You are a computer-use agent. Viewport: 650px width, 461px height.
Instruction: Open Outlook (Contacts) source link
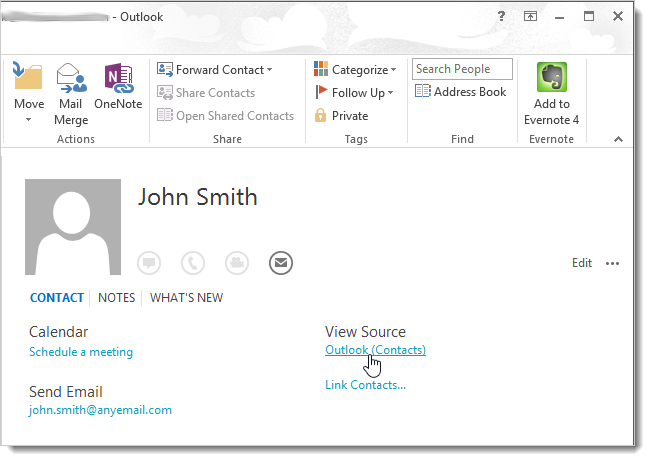point(375,350)
